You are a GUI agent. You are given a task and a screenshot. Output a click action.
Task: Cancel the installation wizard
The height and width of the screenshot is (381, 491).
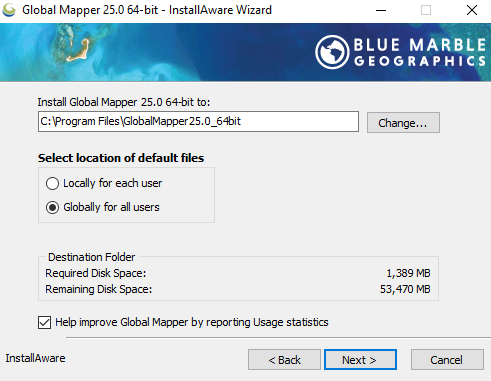[447, 360]
